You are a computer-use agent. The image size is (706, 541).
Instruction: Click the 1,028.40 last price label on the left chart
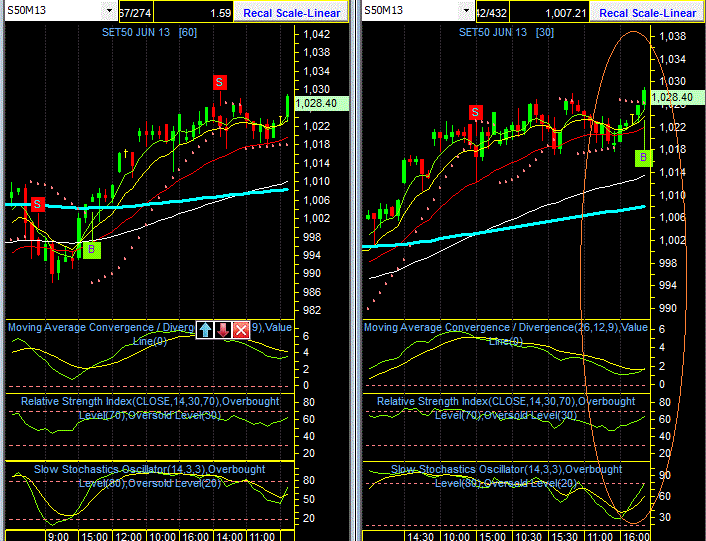pyautogui.click(x=321, y=104)
